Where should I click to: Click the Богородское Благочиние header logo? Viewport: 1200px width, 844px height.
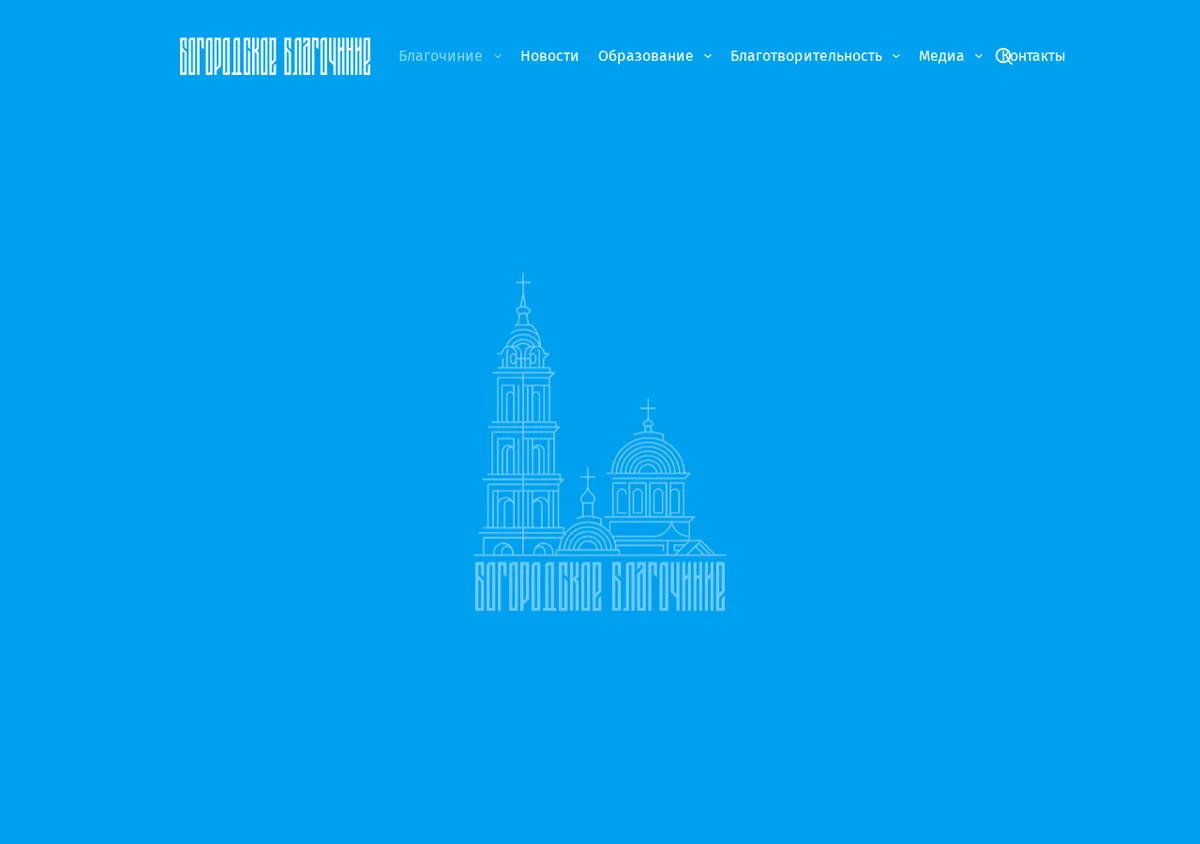(x=275, y=56)
